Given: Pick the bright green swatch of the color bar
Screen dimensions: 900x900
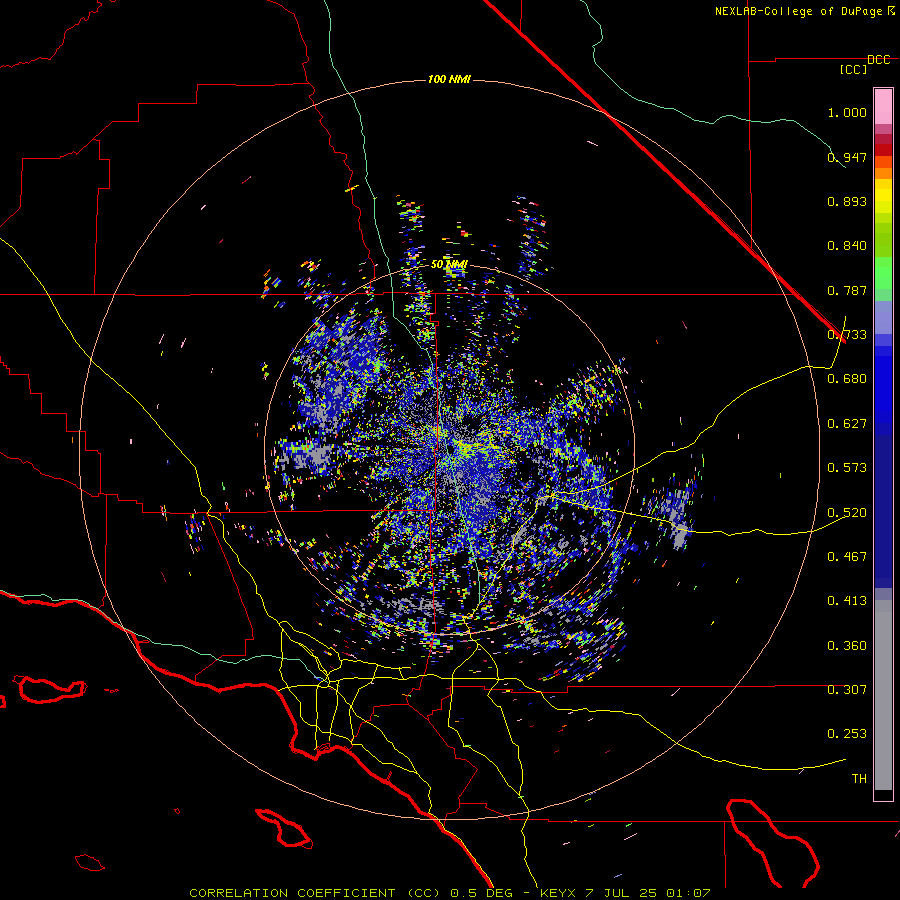Looking at the screenshot, I should point(883,273).
